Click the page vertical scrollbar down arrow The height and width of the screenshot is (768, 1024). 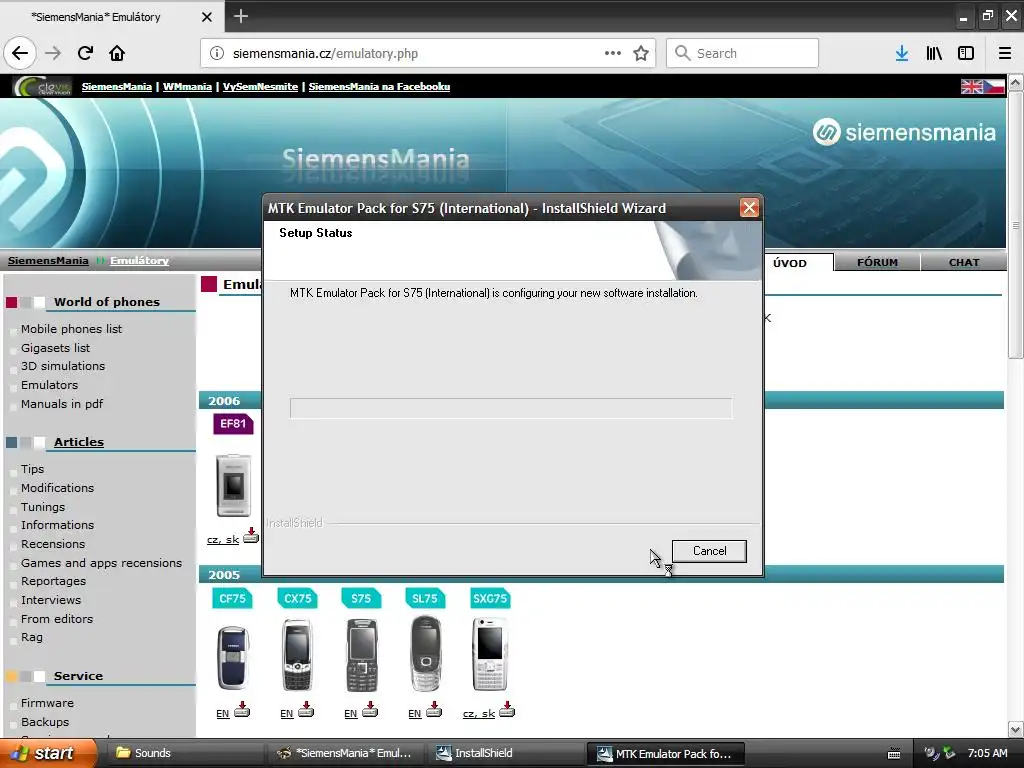click(x=1016, y=729)
